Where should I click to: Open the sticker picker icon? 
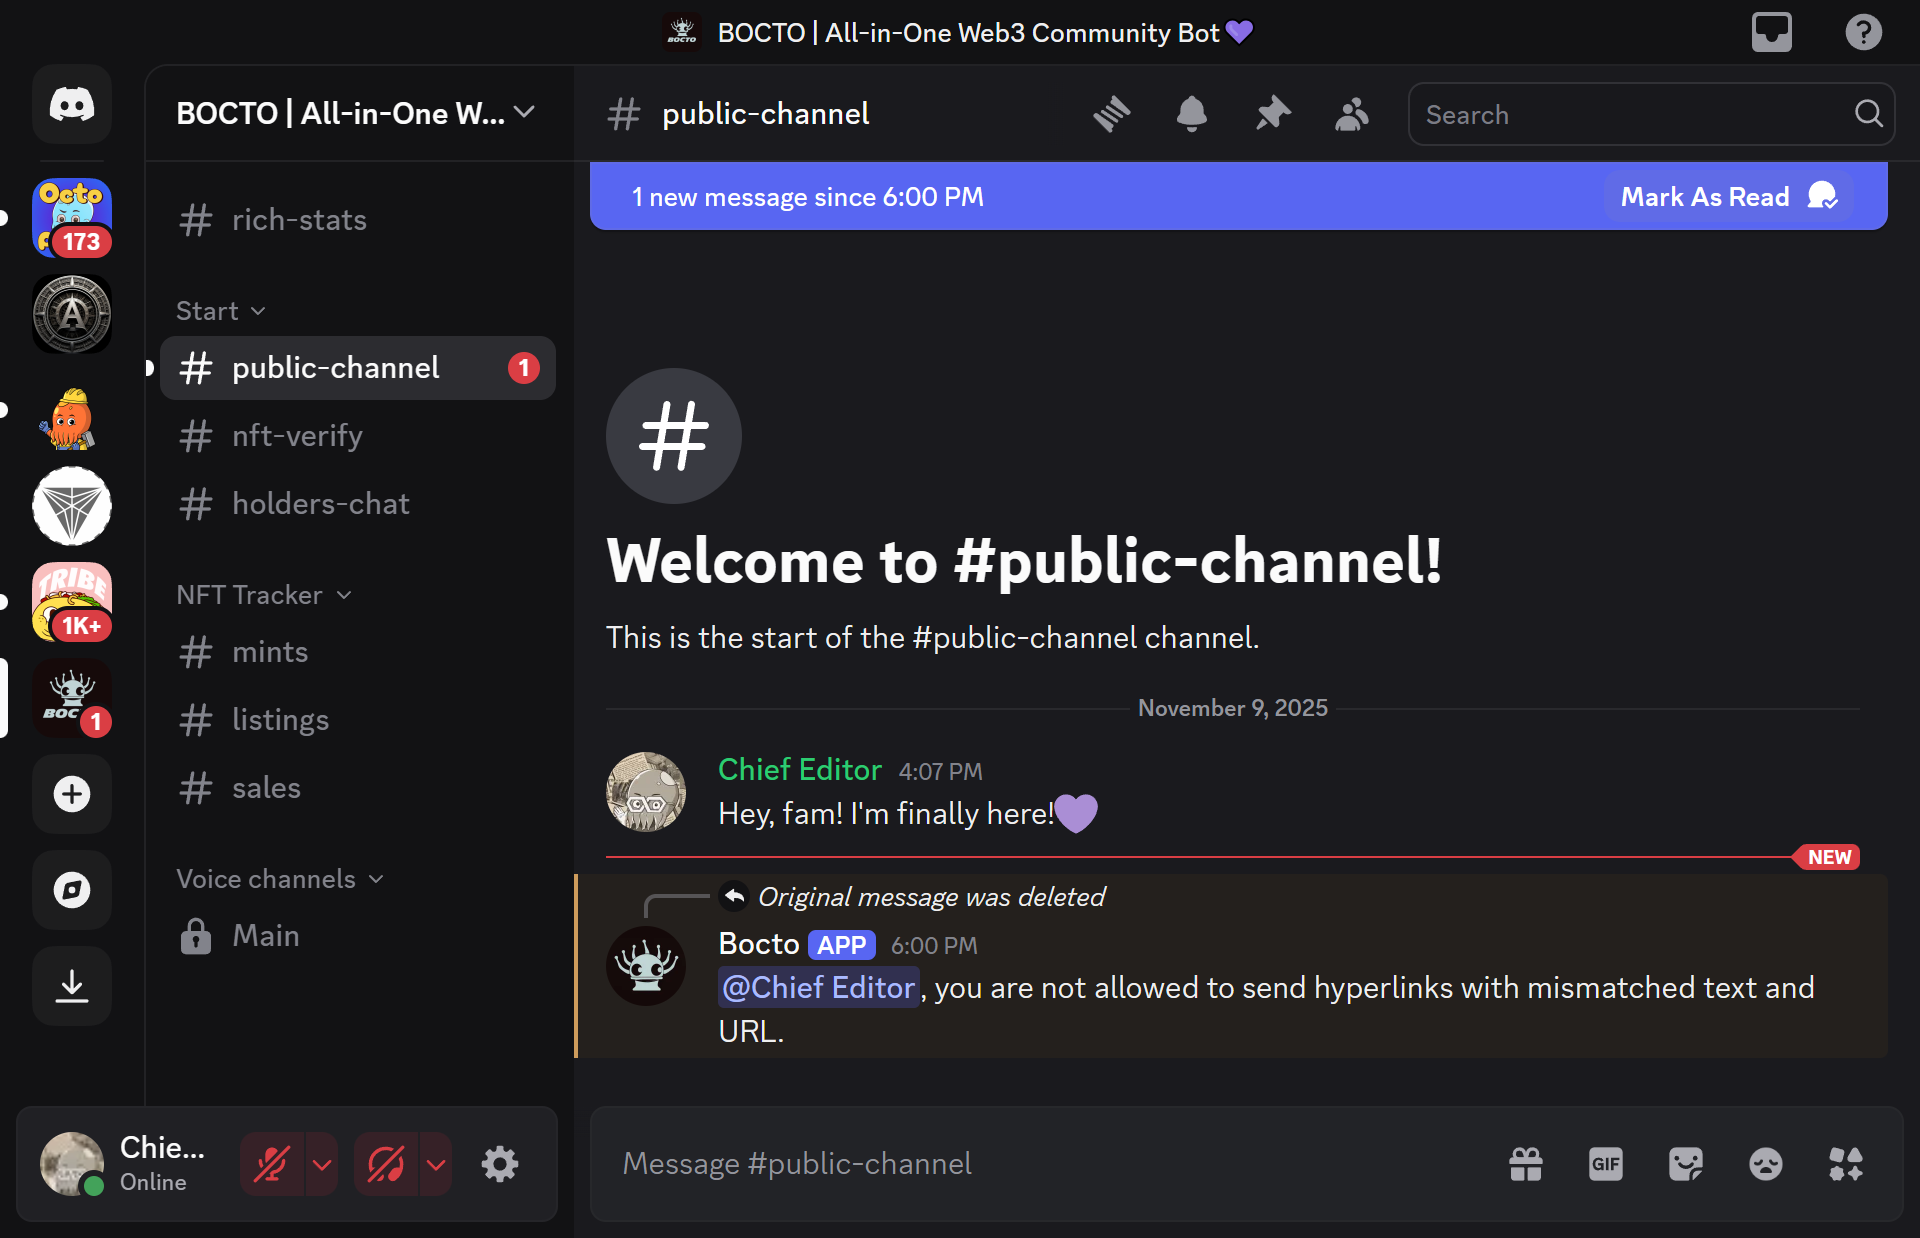pyautogui.click(x=1685, y=1164)
